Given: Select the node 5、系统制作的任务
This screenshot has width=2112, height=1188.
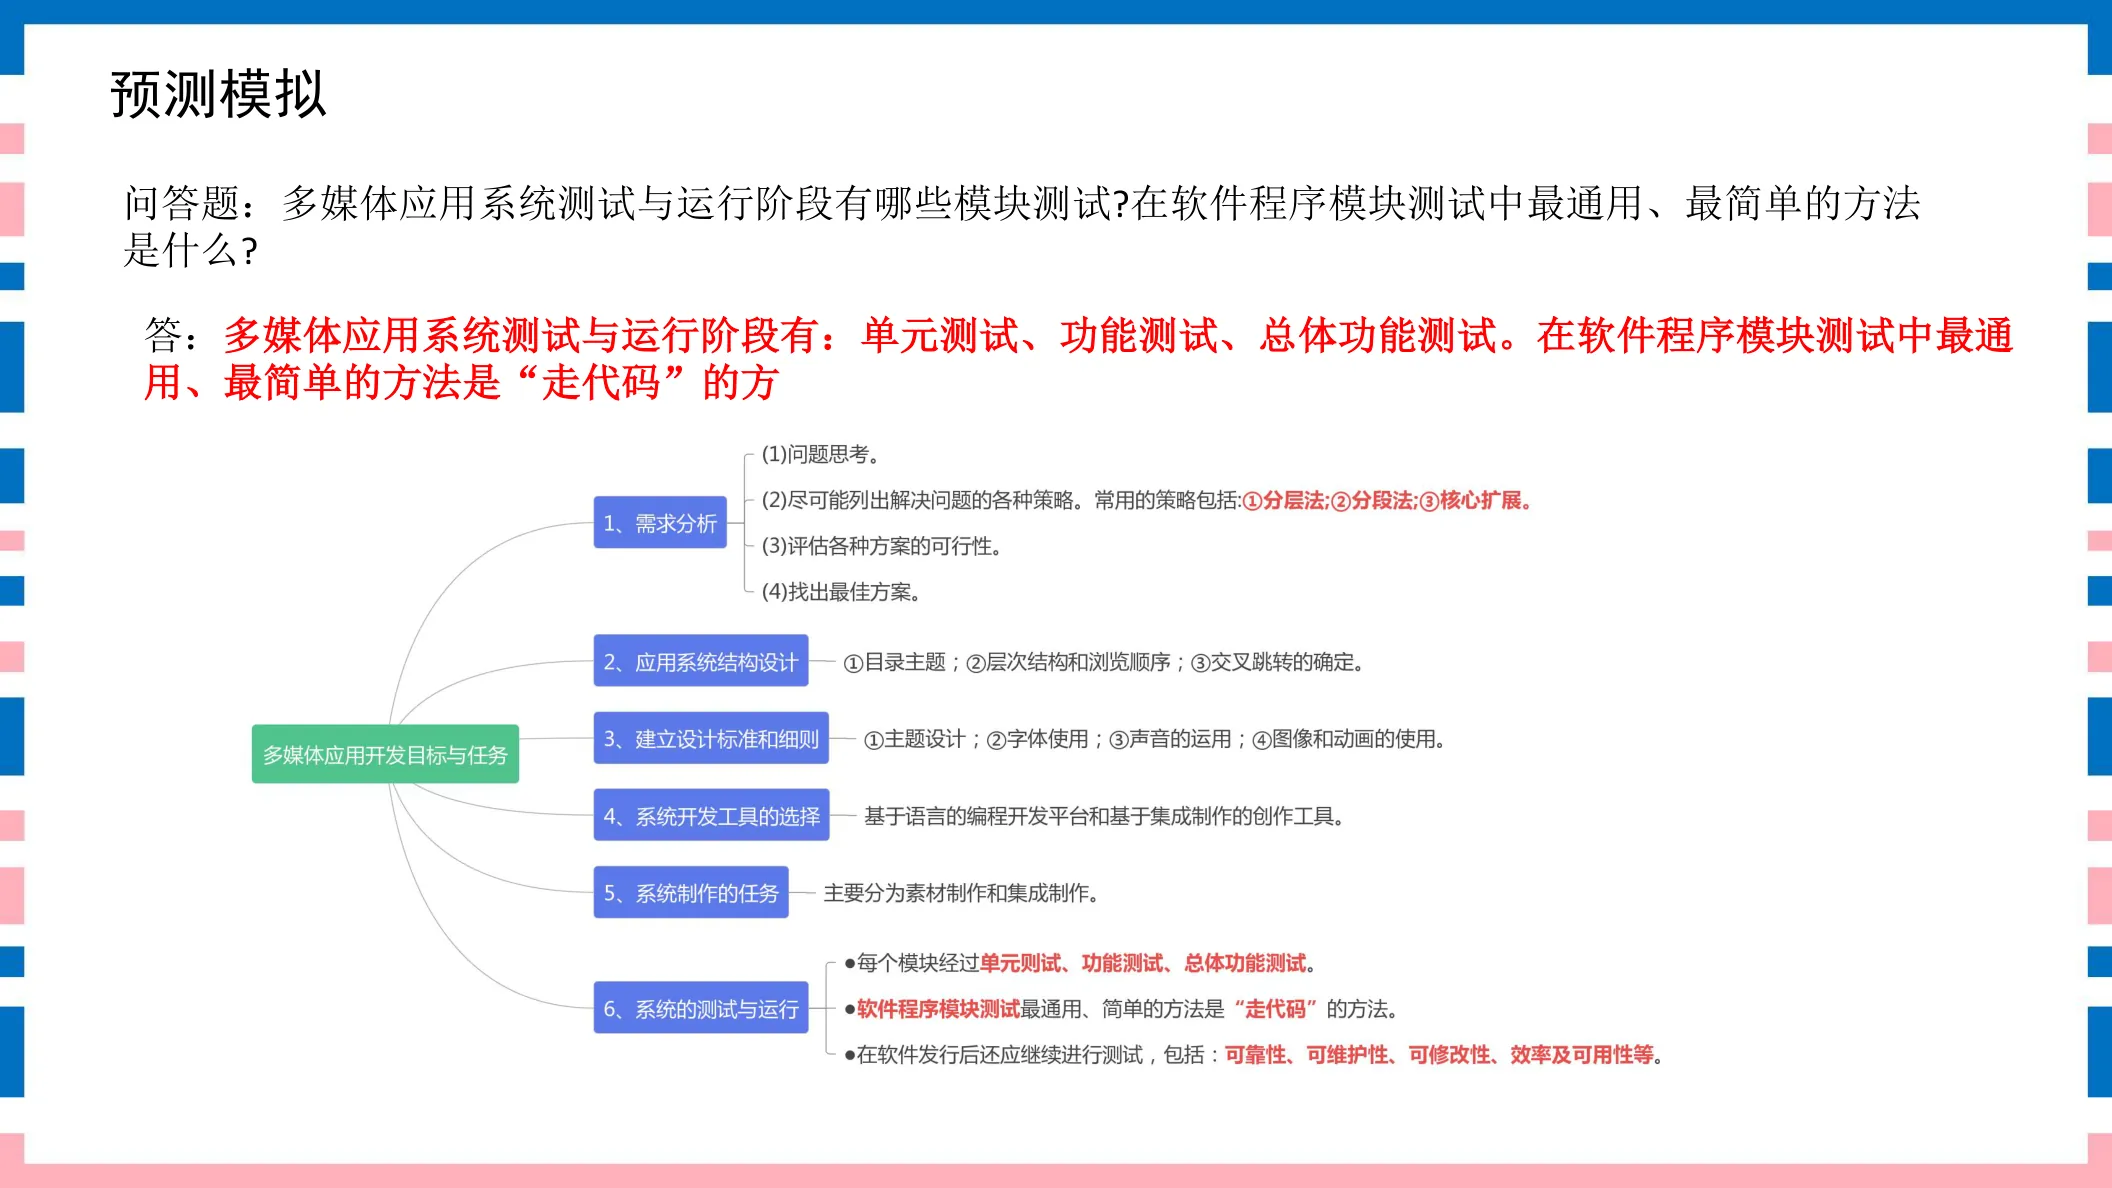Looking at the screenshot, I should pos(691,892).
